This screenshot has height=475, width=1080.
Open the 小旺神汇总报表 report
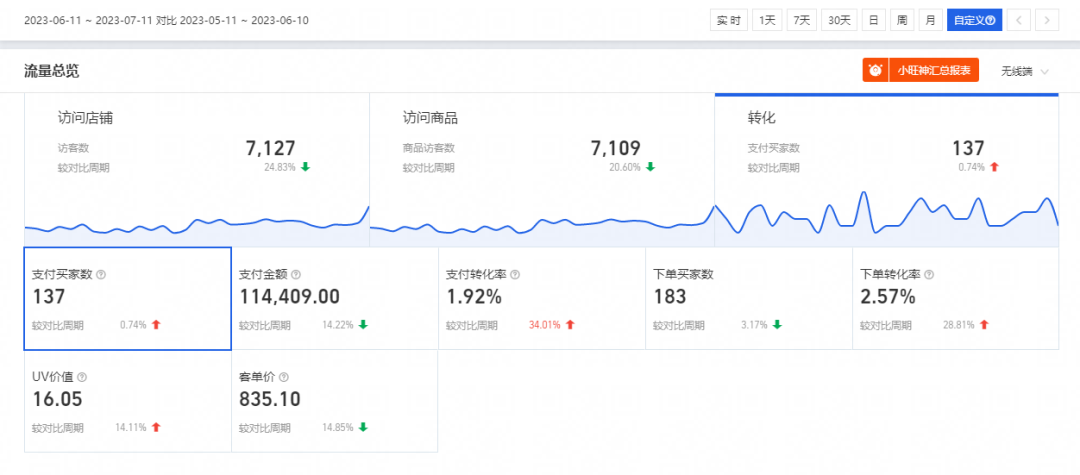[933, 70]
